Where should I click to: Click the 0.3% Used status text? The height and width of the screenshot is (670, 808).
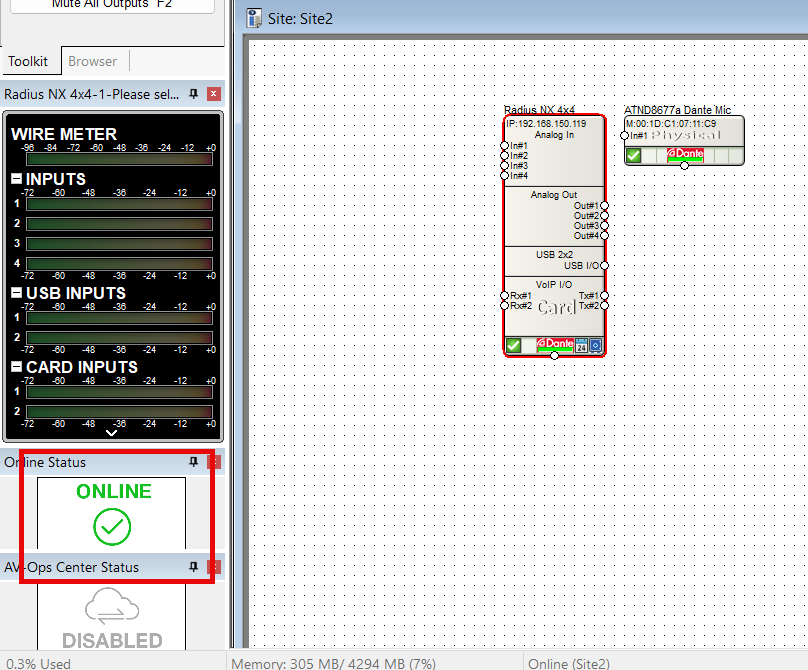(38, 663)
